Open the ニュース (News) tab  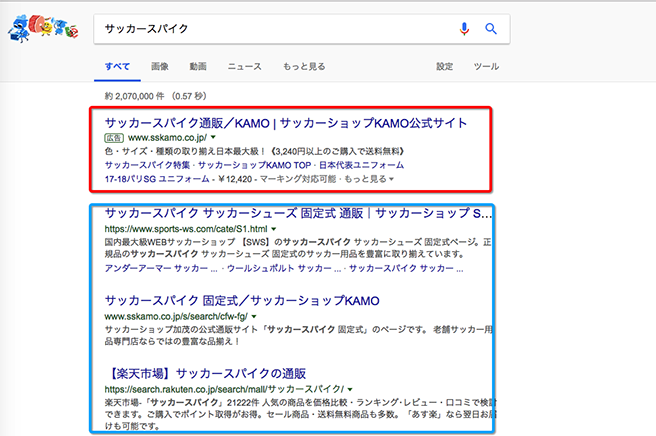tap(244, 67)
